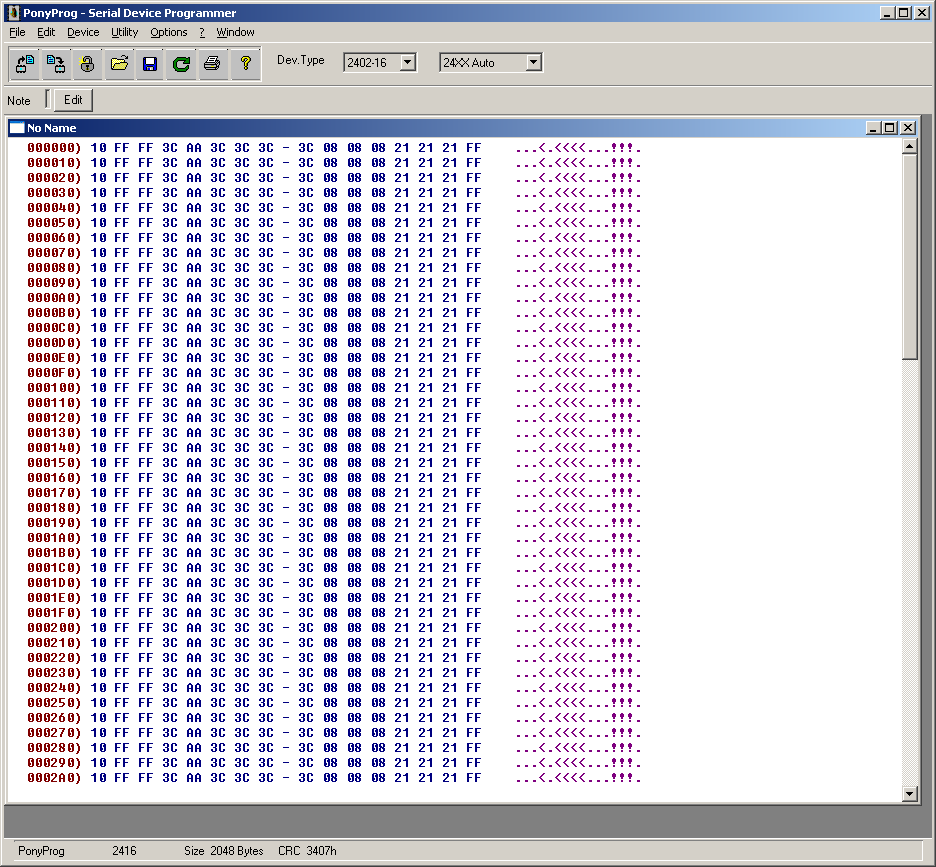
Task: Open a device file with folder icon
Action: pyautogui.click(x=119, y=64)
